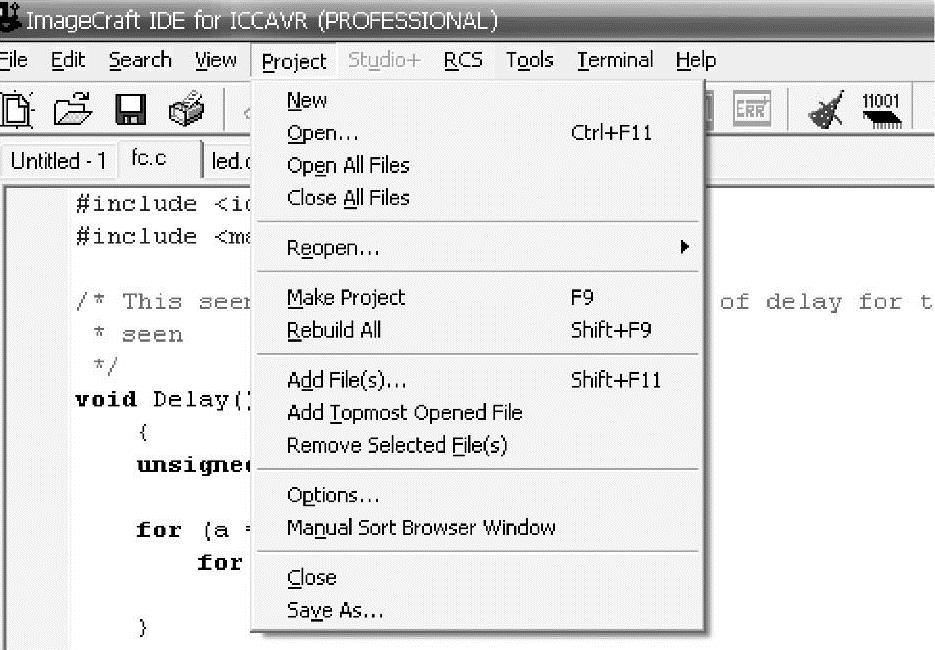Screen dimensions: 935x650
Task: Click the Save floppy disk icon
Action: 131,110
